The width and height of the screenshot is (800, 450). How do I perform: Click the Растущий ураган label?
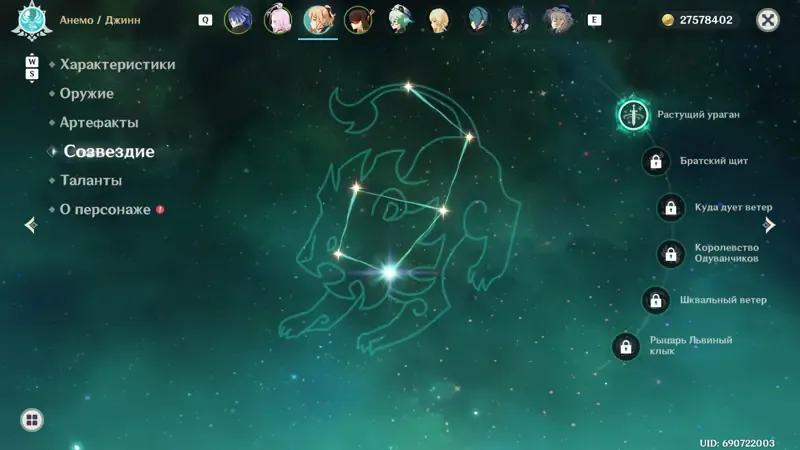tap(698, 115)
